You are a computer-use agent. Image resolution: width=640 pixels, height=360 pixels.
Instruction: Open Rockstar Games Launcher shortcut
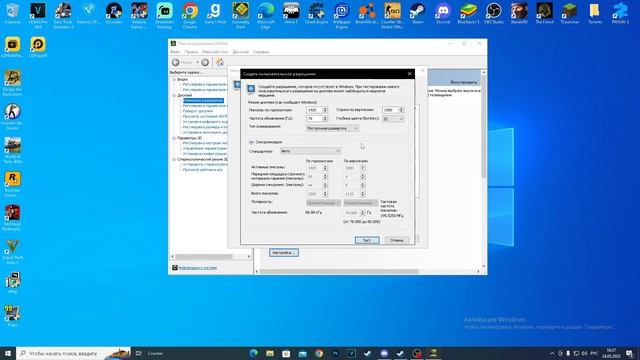click(x=12, y=184)
